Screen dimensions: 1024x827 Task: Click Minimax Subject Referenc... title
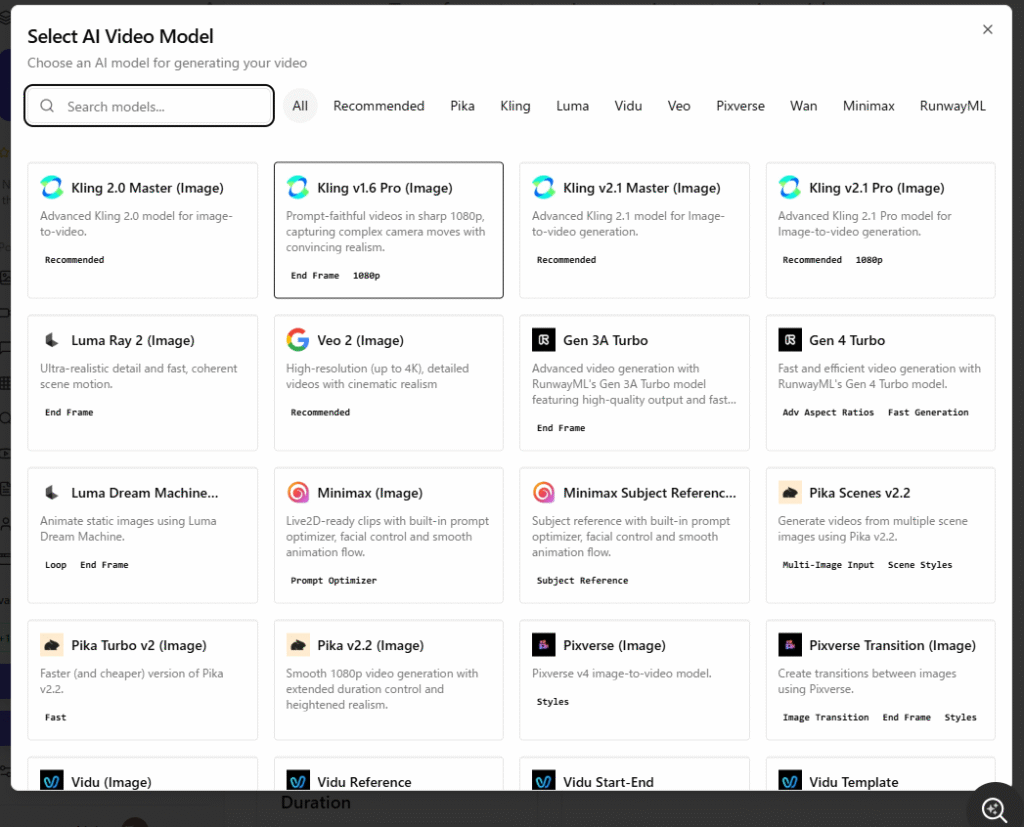coord(649,493)
